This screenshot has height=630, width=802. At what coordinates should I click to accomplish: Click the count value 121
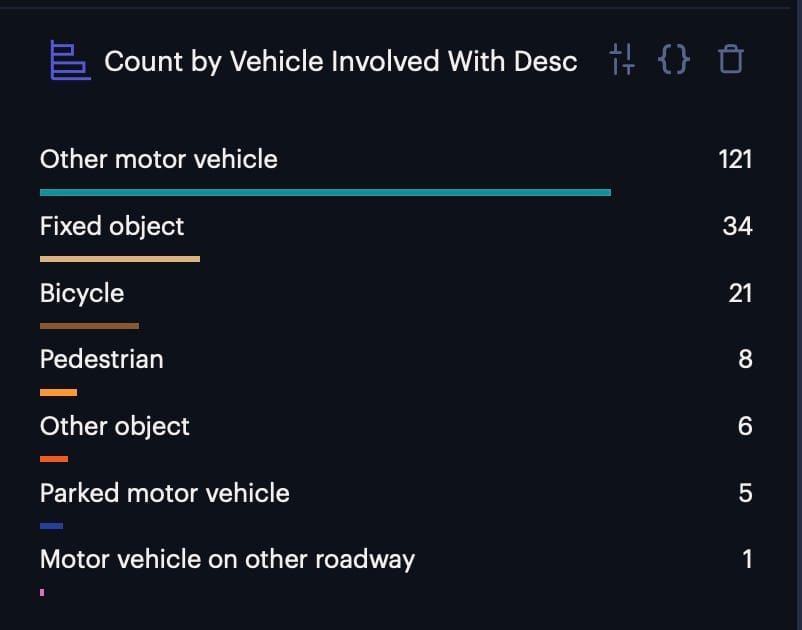(735, 159)
